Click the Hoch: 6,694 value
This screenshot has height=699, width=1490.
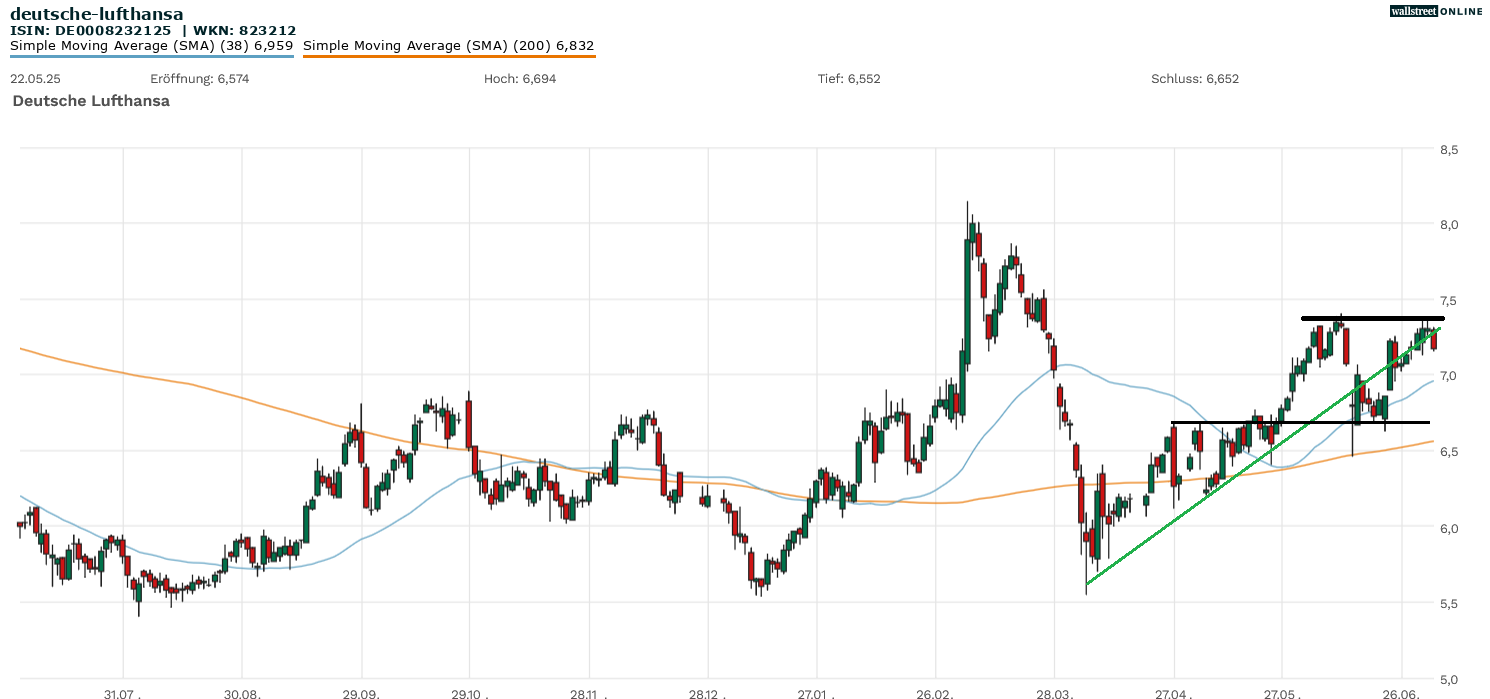(x=520, y=79)
